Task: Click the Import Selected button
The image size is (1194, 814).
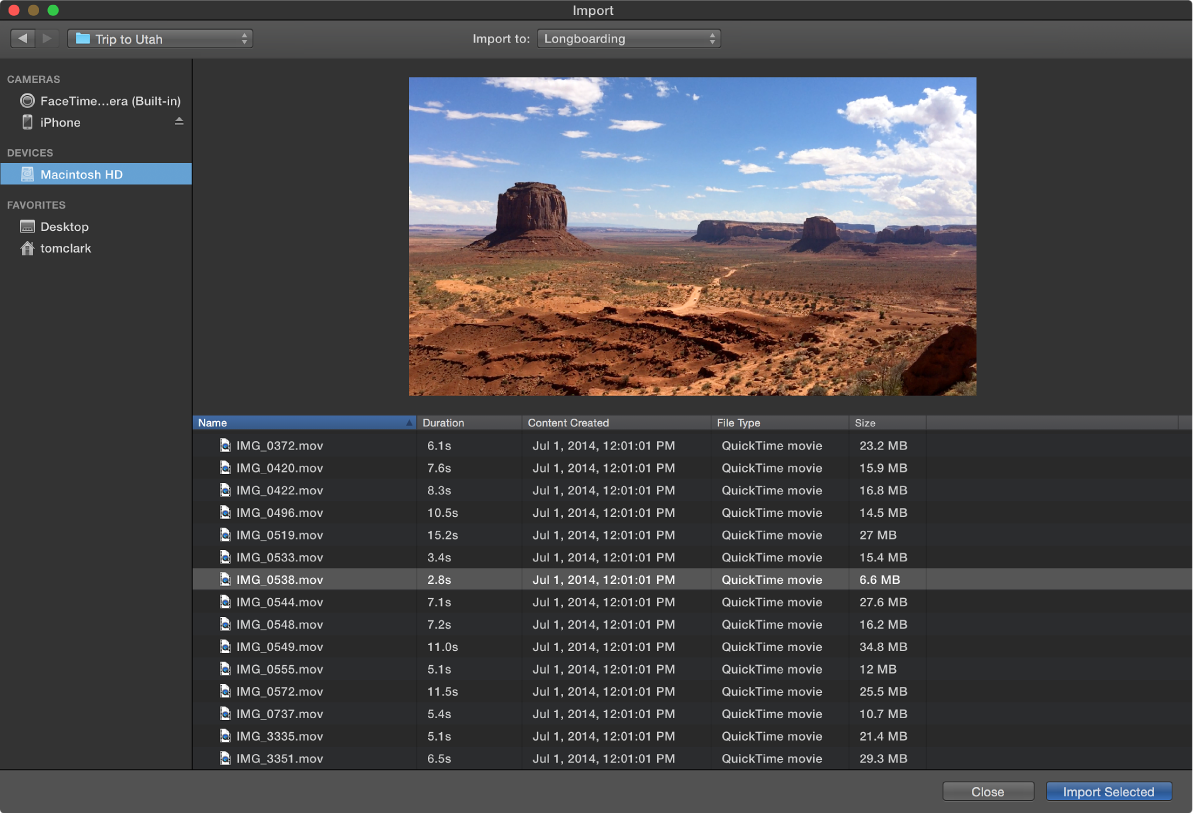Action: point(1108,791)
